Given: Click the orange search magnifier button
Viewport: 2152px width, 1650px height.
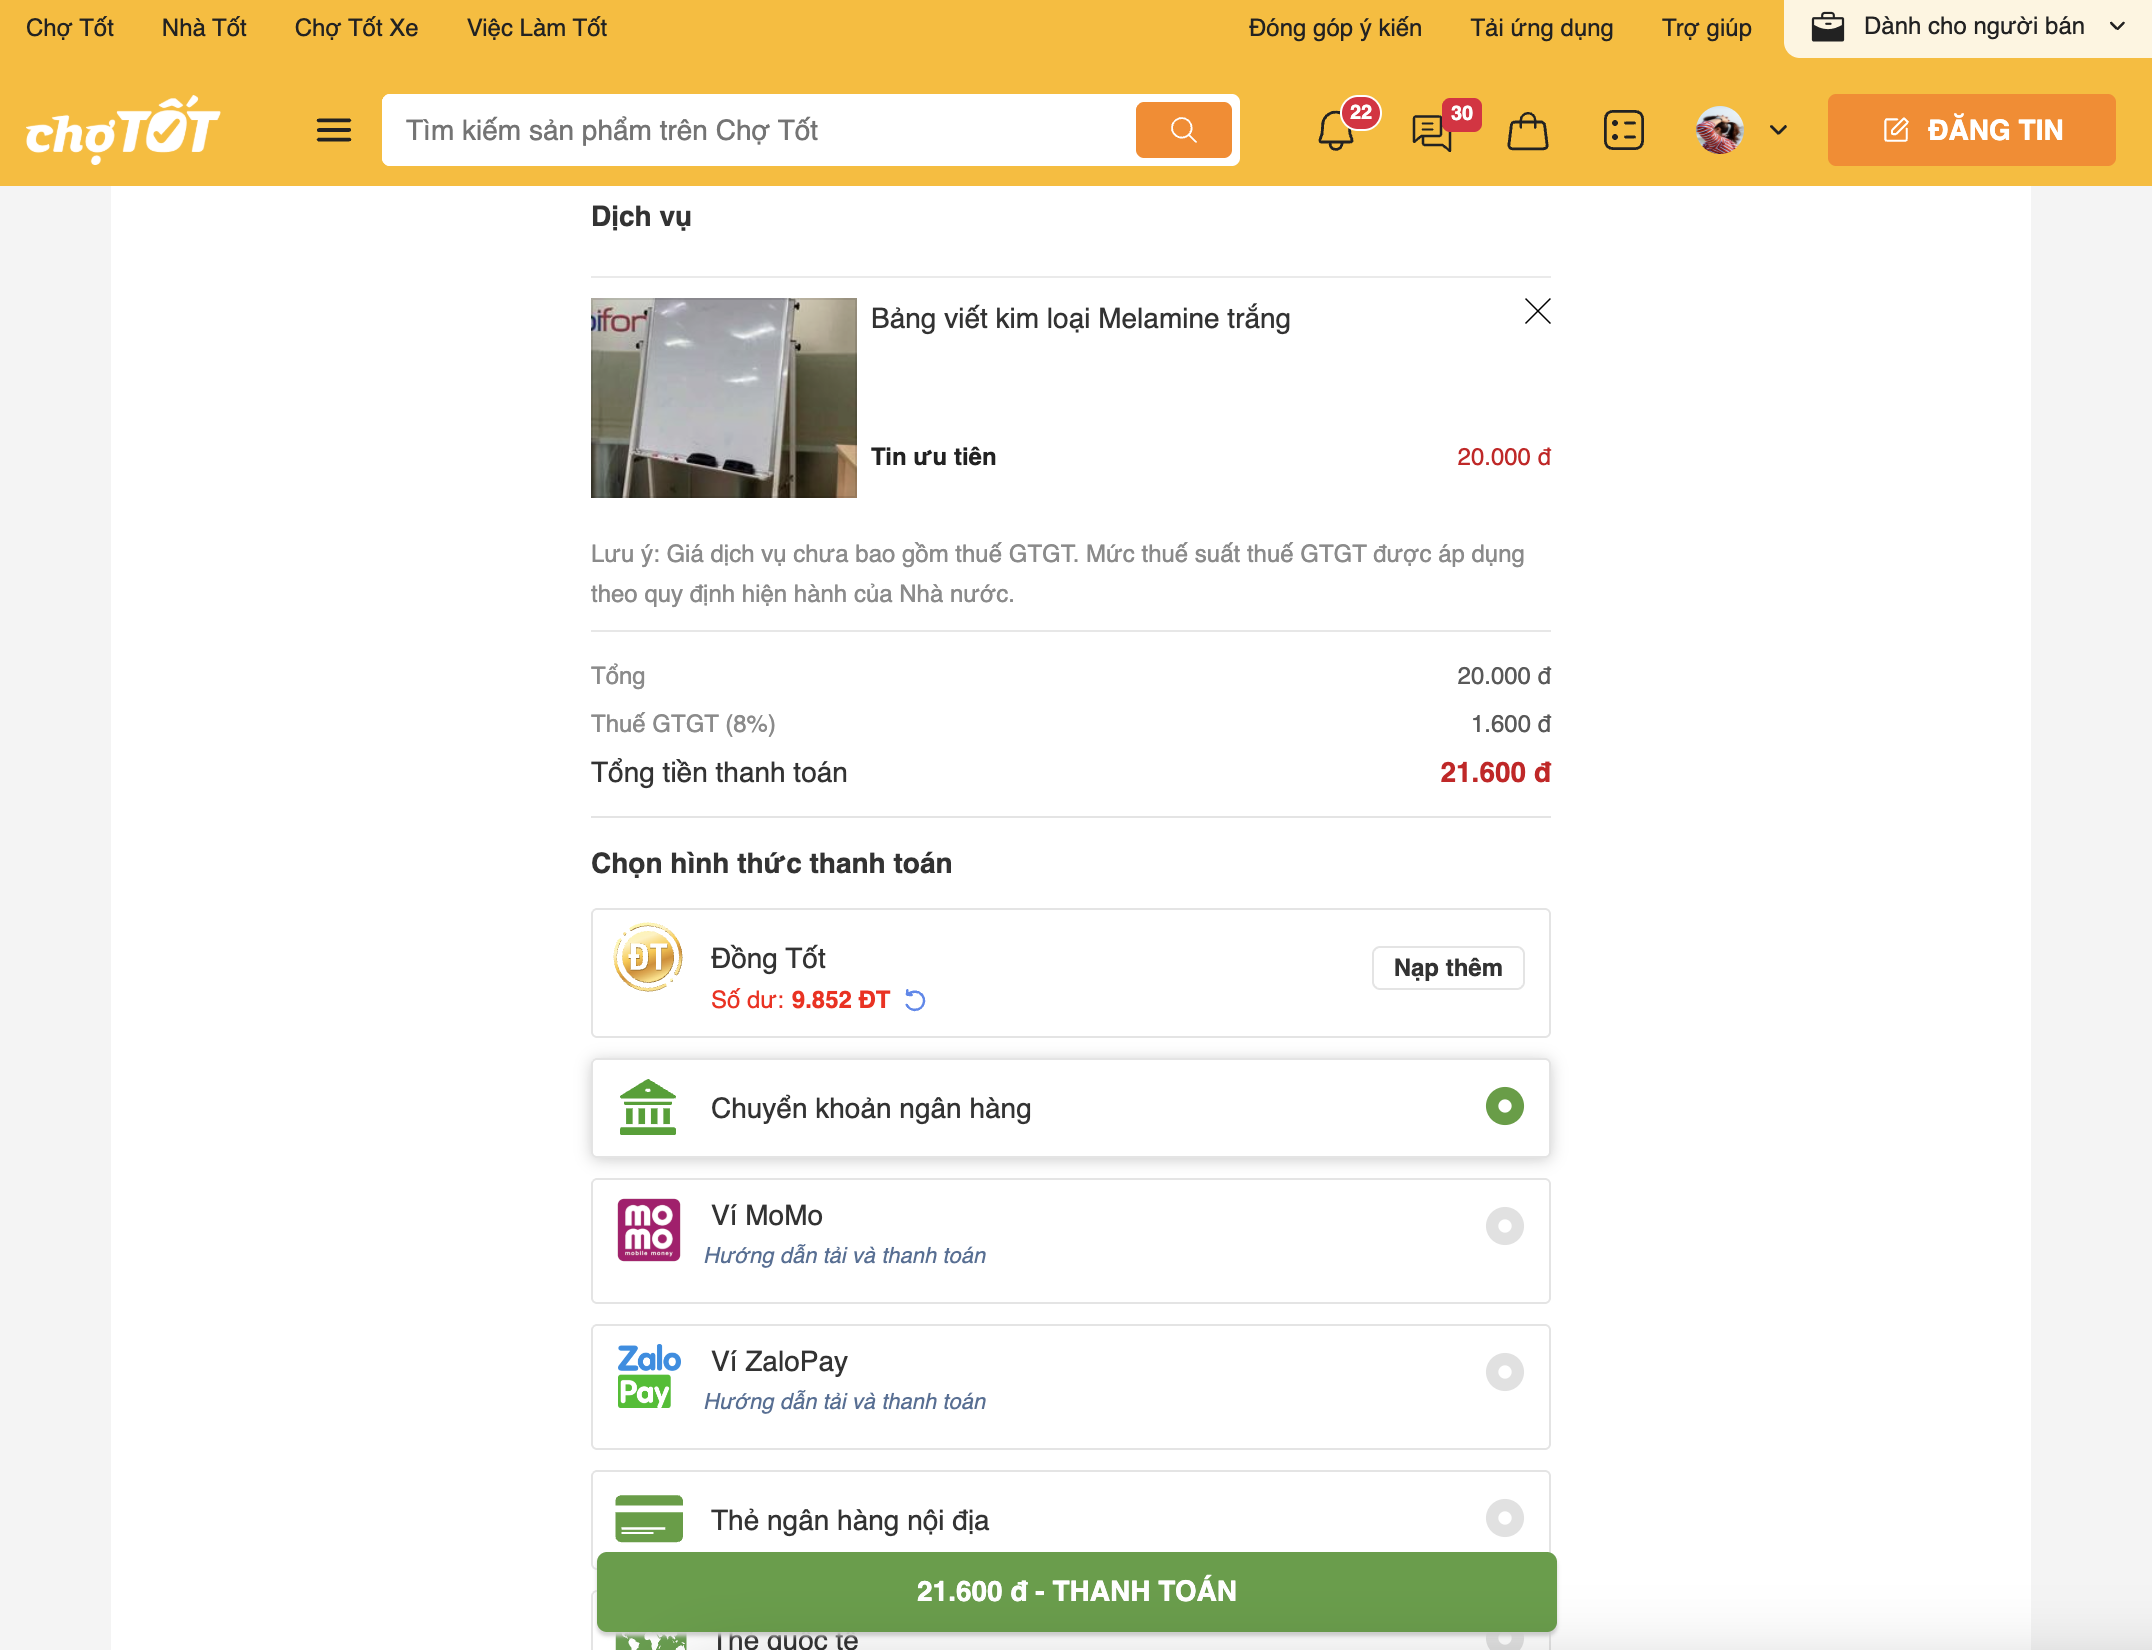Looking at the screenshot, I should point(1183,130).
